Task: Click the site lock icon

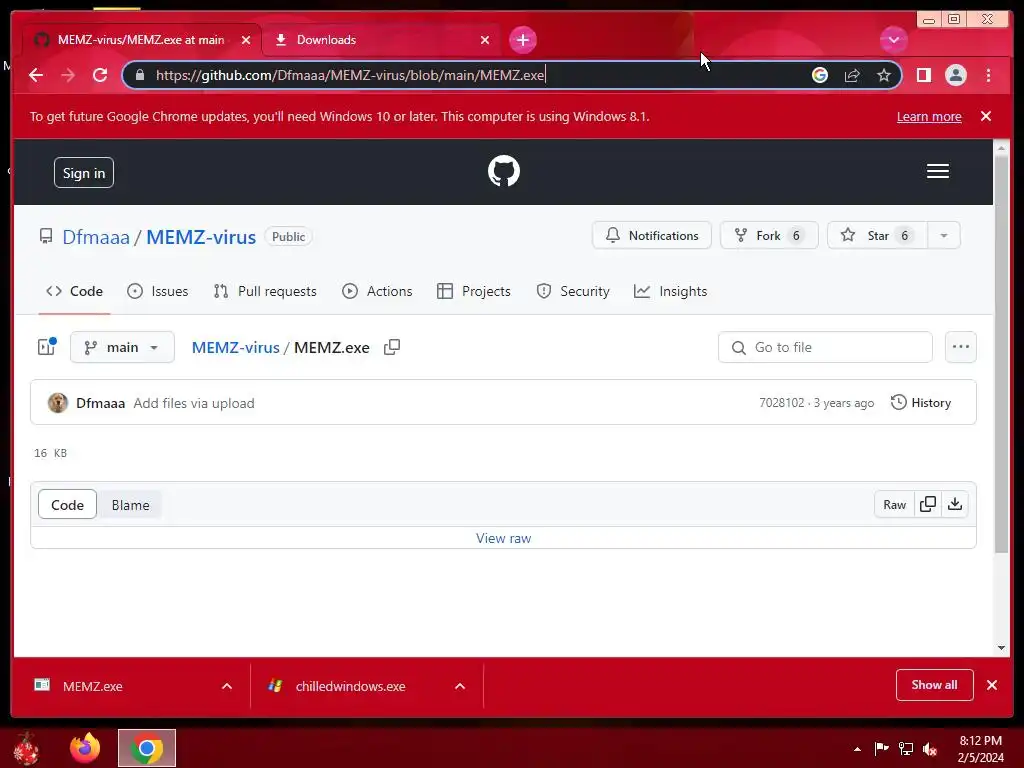Action: 139,75
